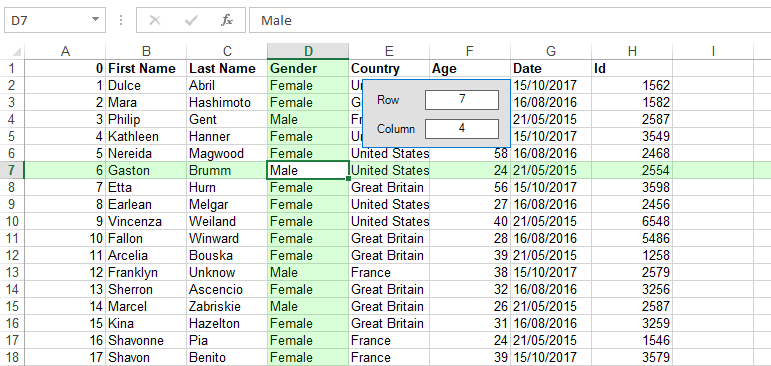Image resolution: width=771 pixels, height=366 pixels.
Task: Select Great Britain in Fallon's row
Action: point(389,239)
